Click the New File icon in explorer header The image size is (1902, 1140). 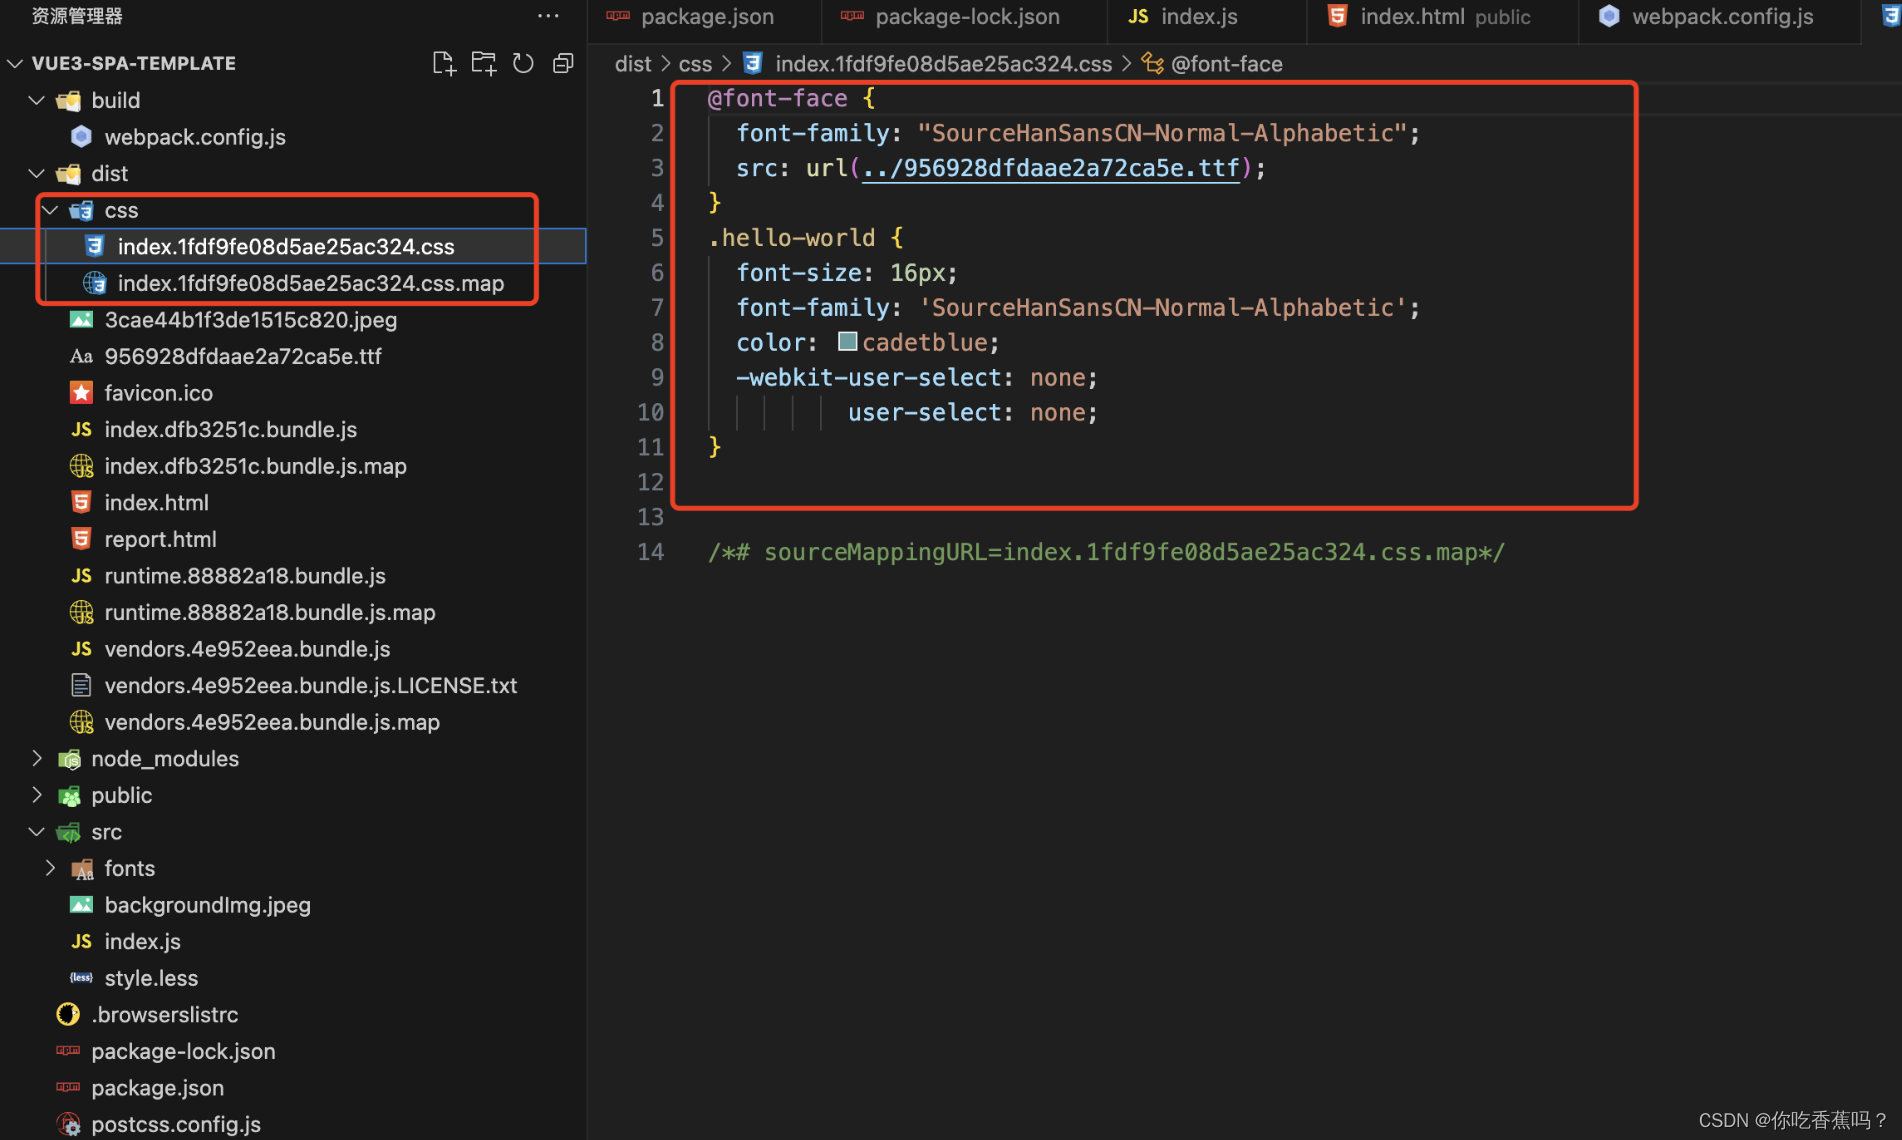pyautogui.click(x=444, y=63)
